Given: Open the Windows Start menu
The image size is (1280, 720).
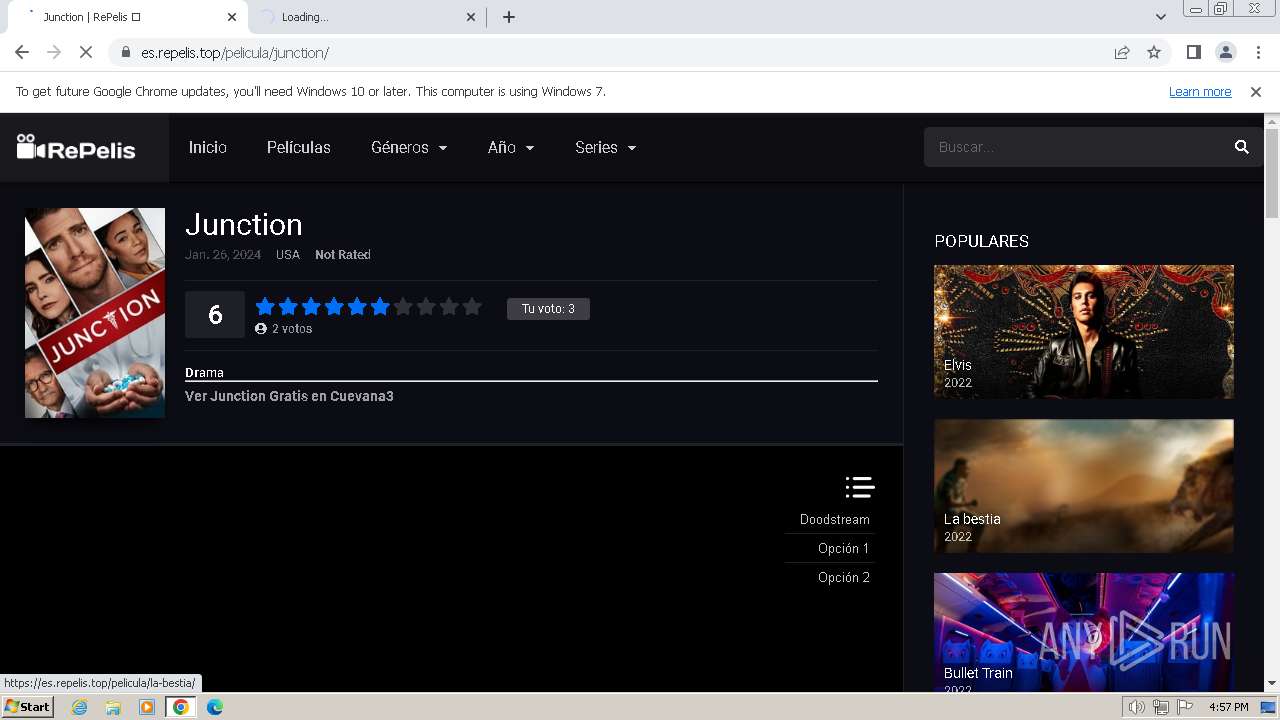Looking at the screenshot, I should pyautogui.click(x=27, y=706).
